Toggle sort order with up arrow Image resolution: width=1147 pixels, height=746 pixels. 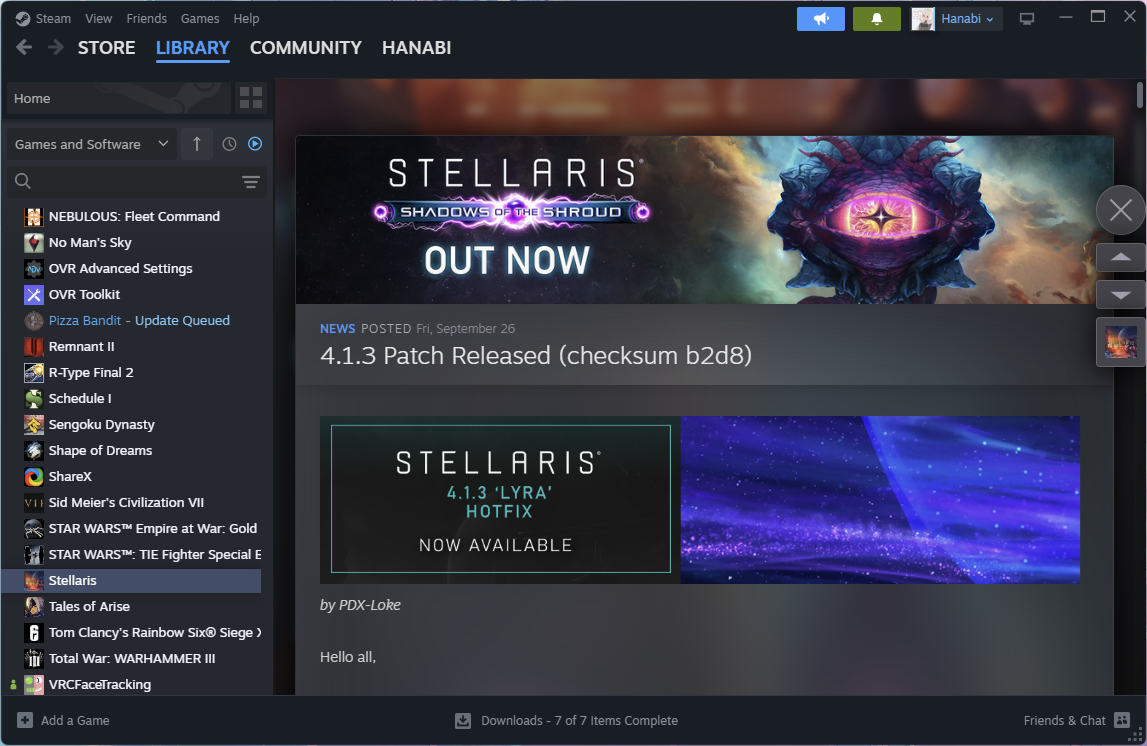point(196,144)
